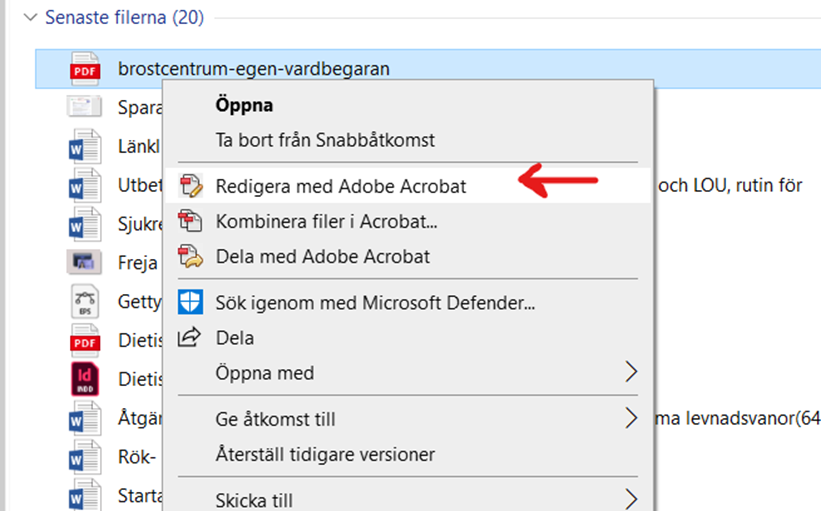The width and height of the screenshot is (821, 511).
Task: Select the Freja image file thumbnail
Action: (x=84, y=262)
